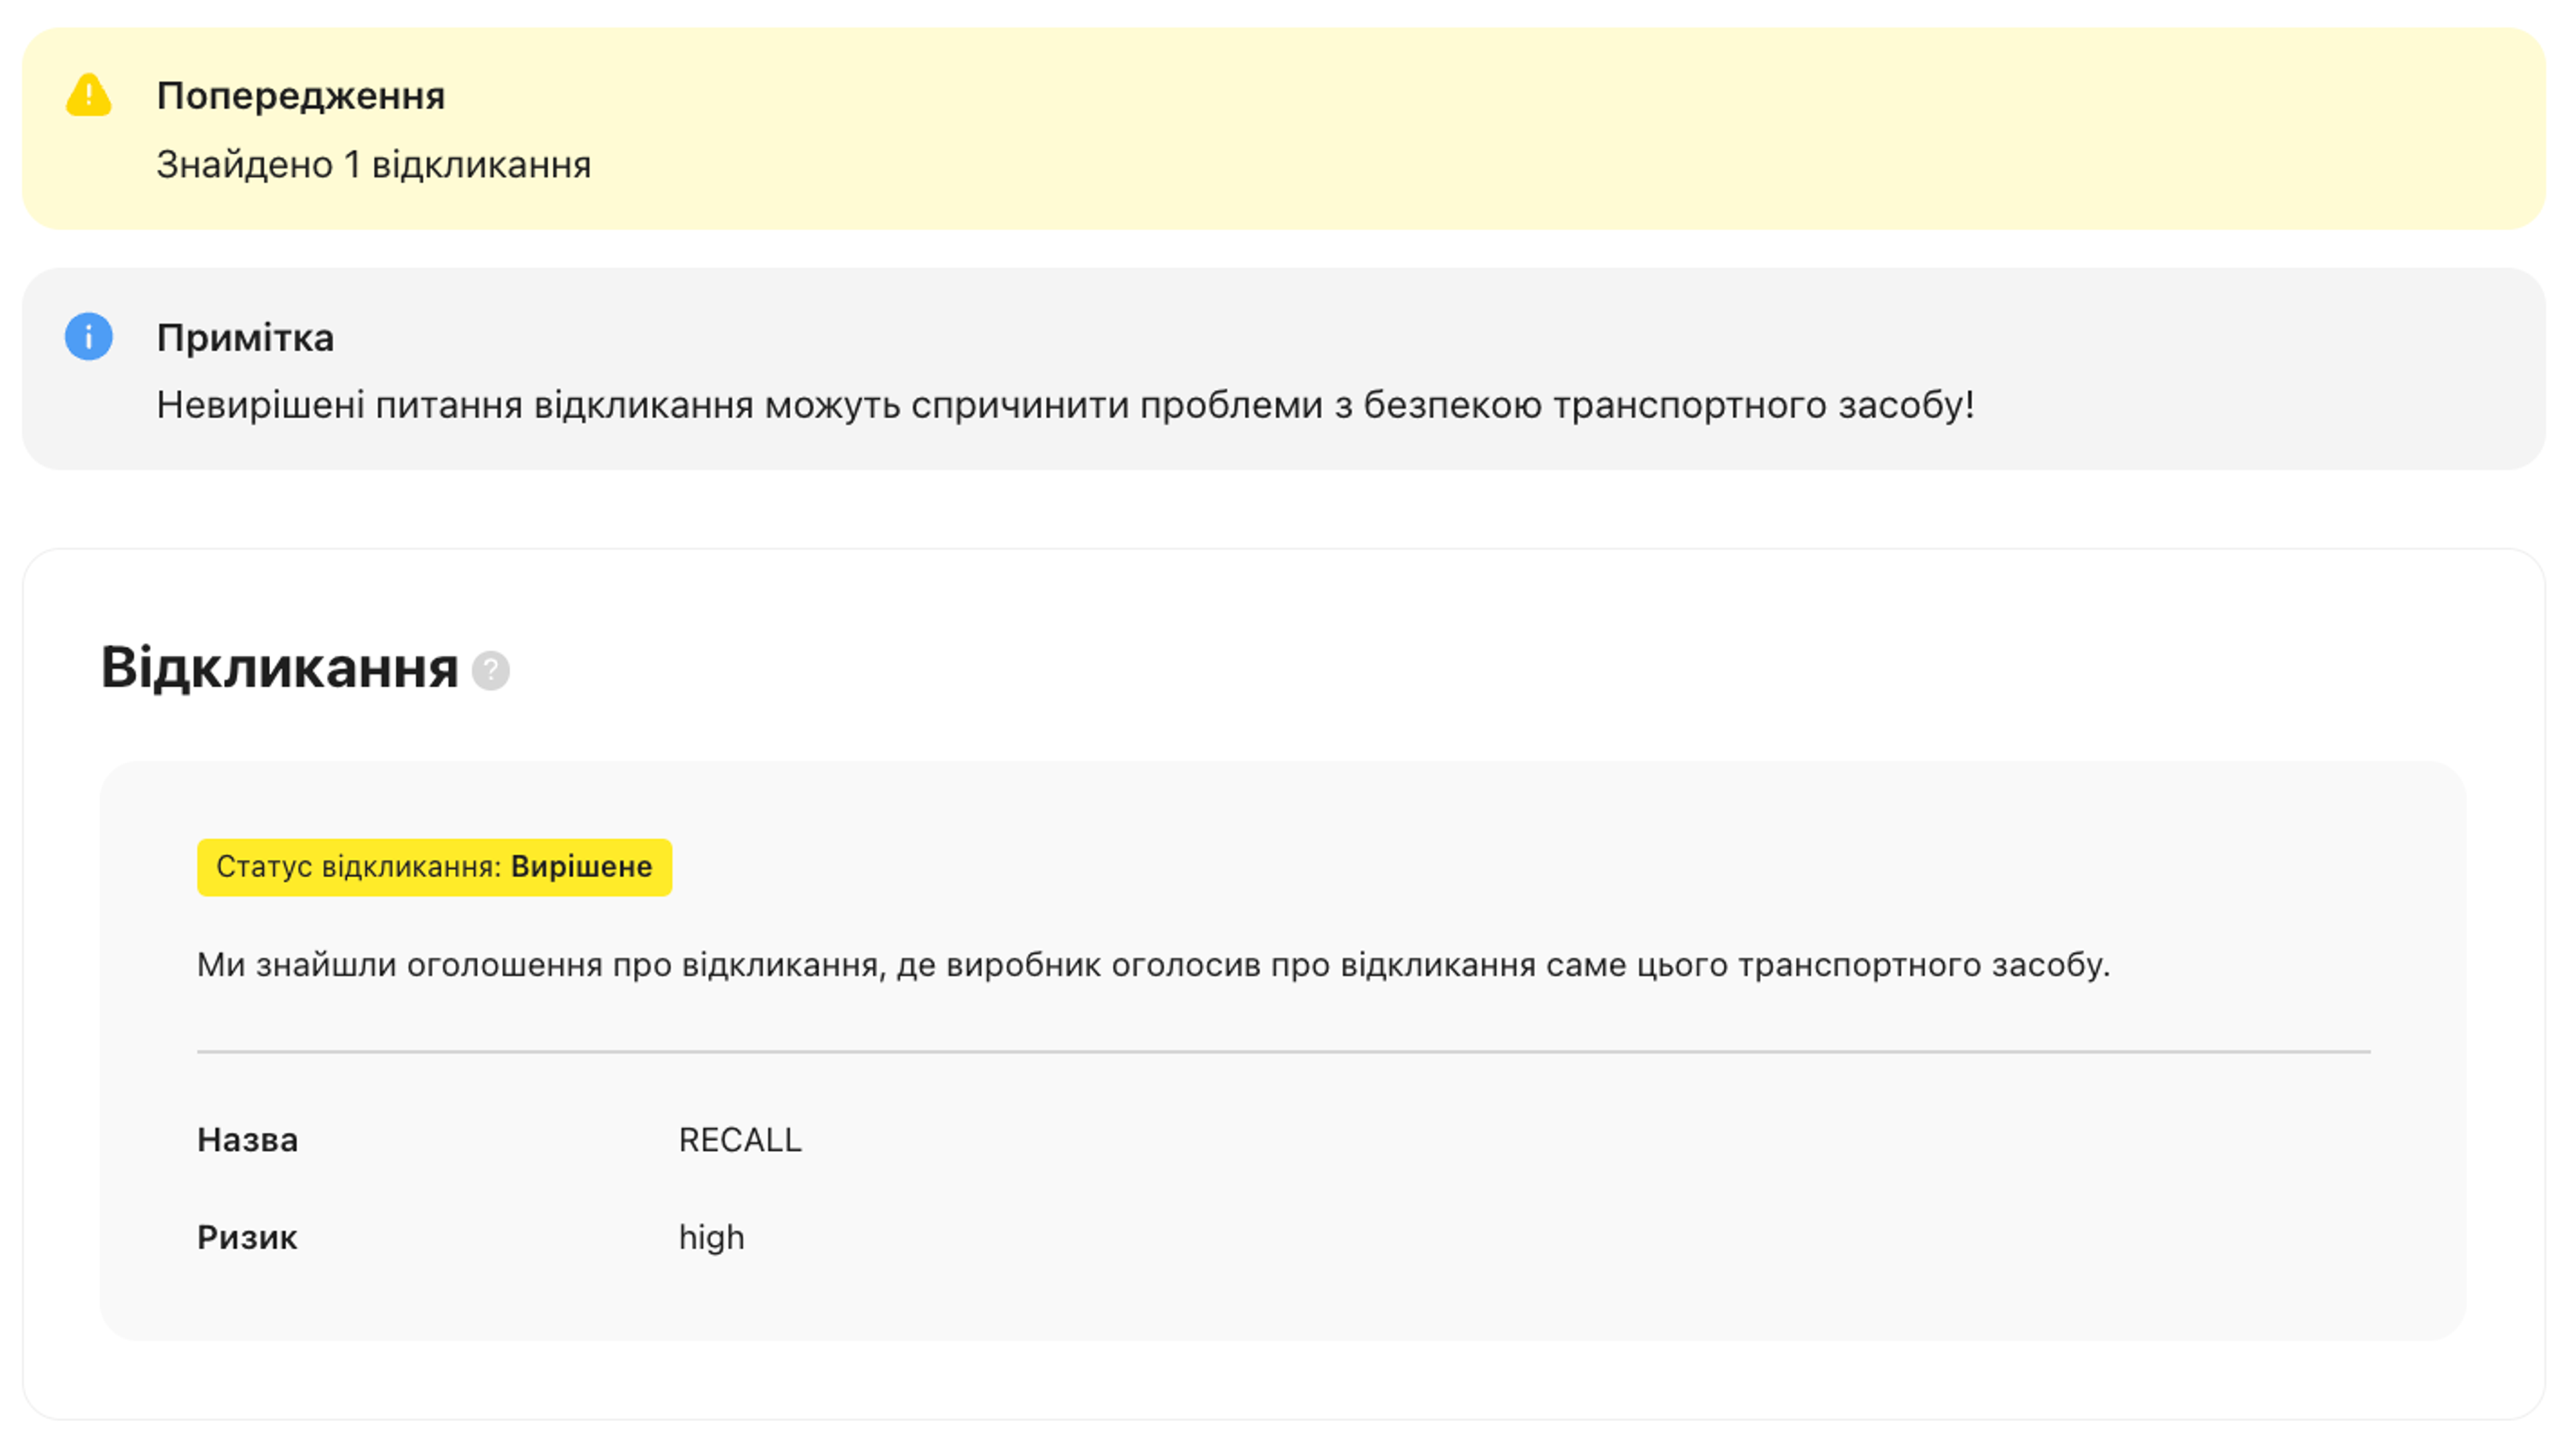The height and width of the screenshot is (1456, 2573).
Task: Click the Статус відкликання: Вирішене badge
Action: [434, 867]
